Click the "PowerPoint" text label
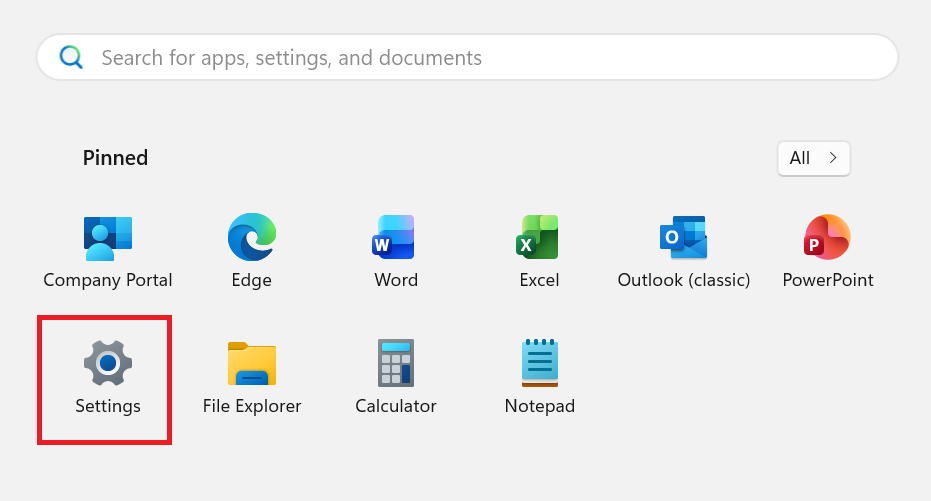 coord(827,280)
